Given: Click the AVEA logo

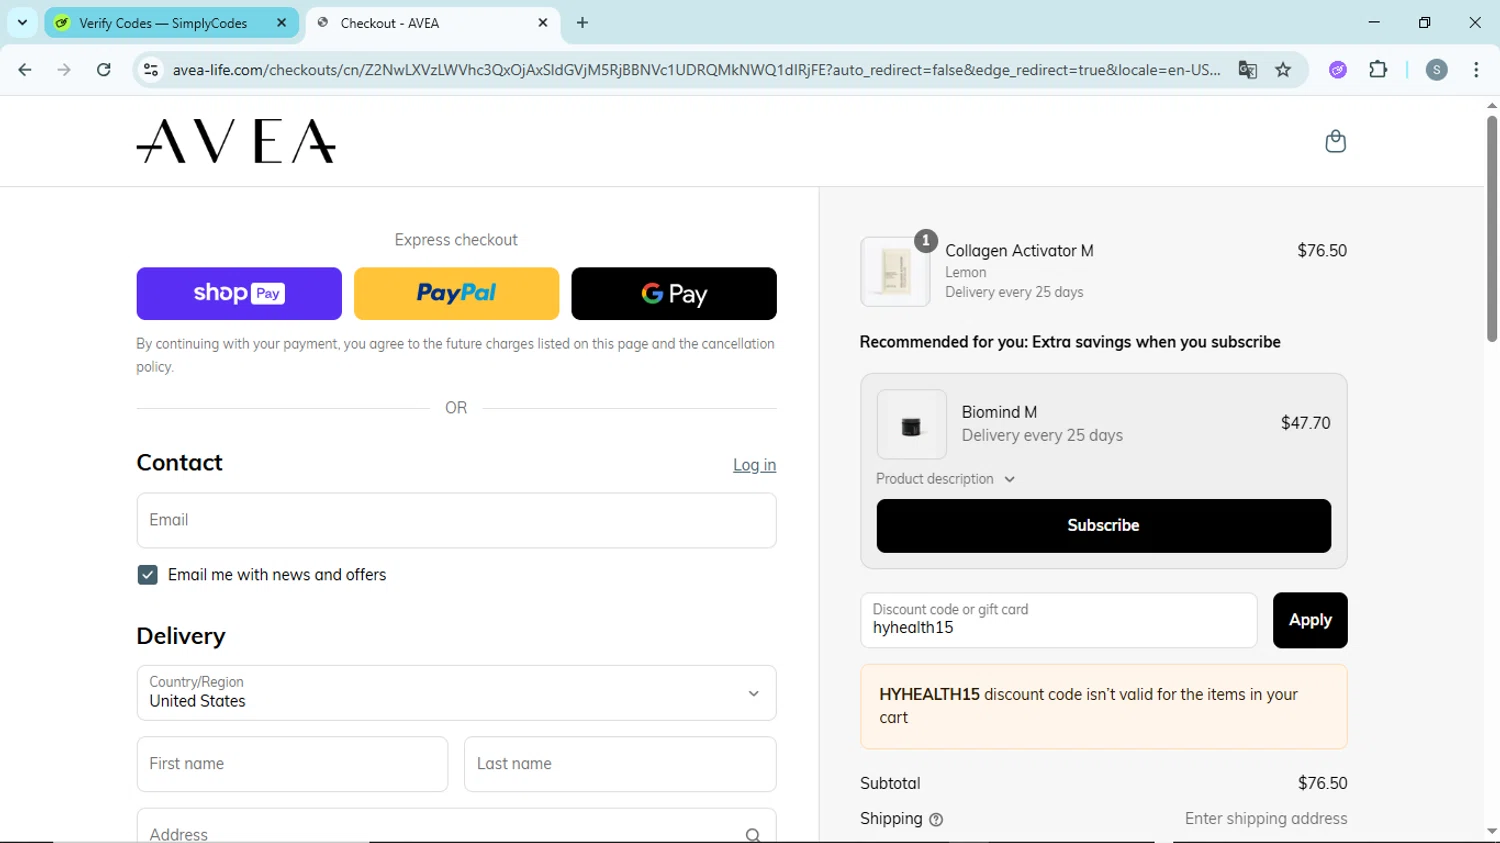Looking at the screenshot, I should pos(236,141).
